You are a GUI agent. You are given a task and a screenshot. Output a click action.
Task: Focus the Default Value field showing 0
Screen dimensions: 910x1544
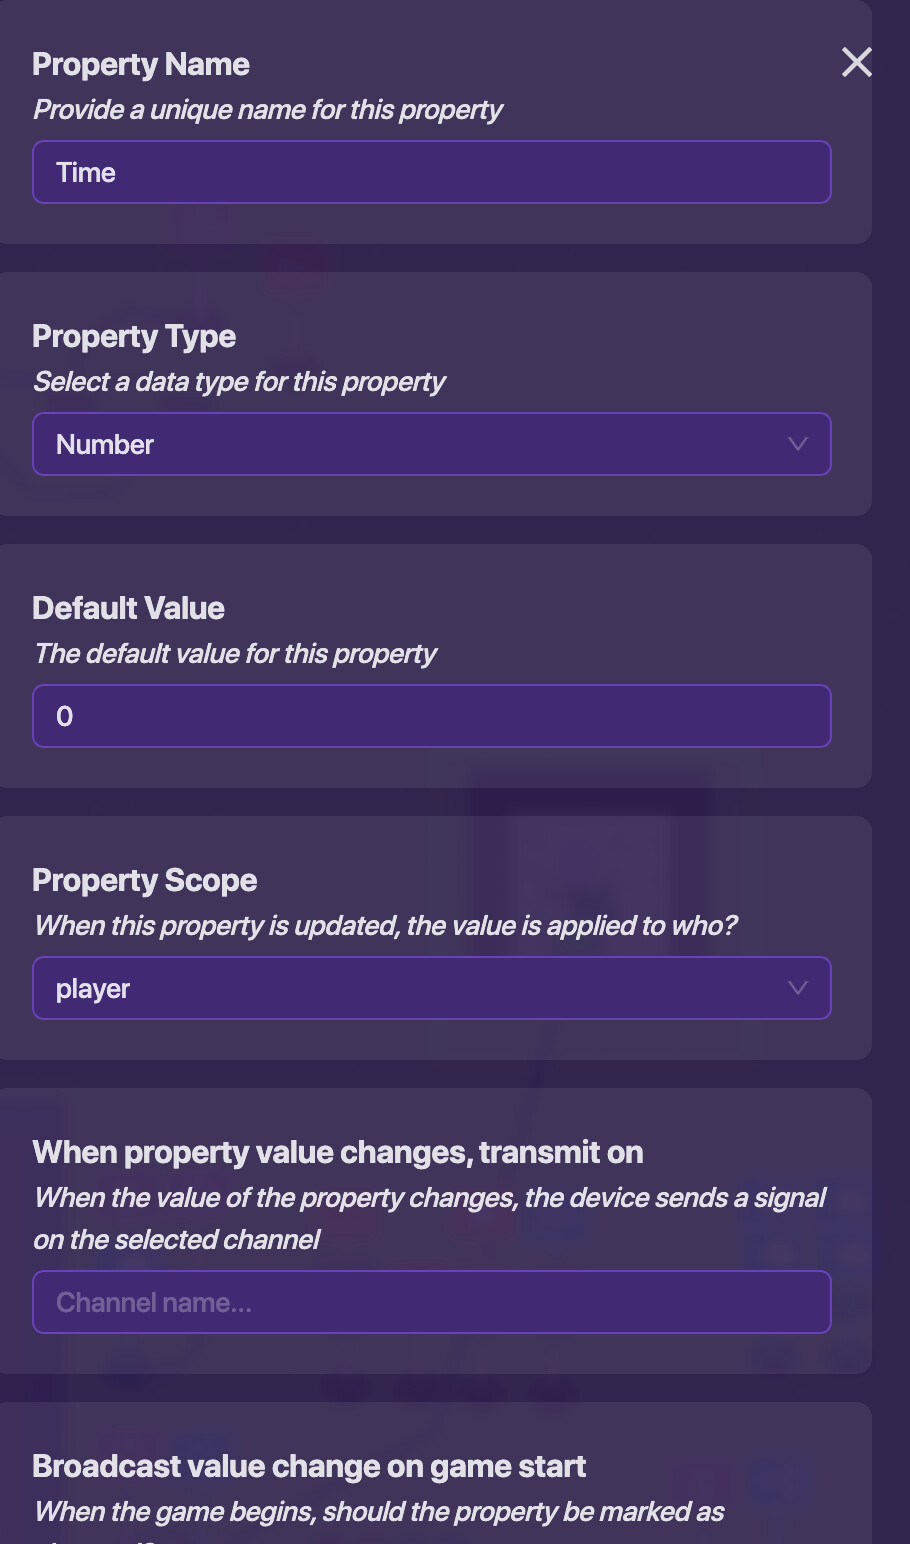pyautogui.click(x=431, y=716)
